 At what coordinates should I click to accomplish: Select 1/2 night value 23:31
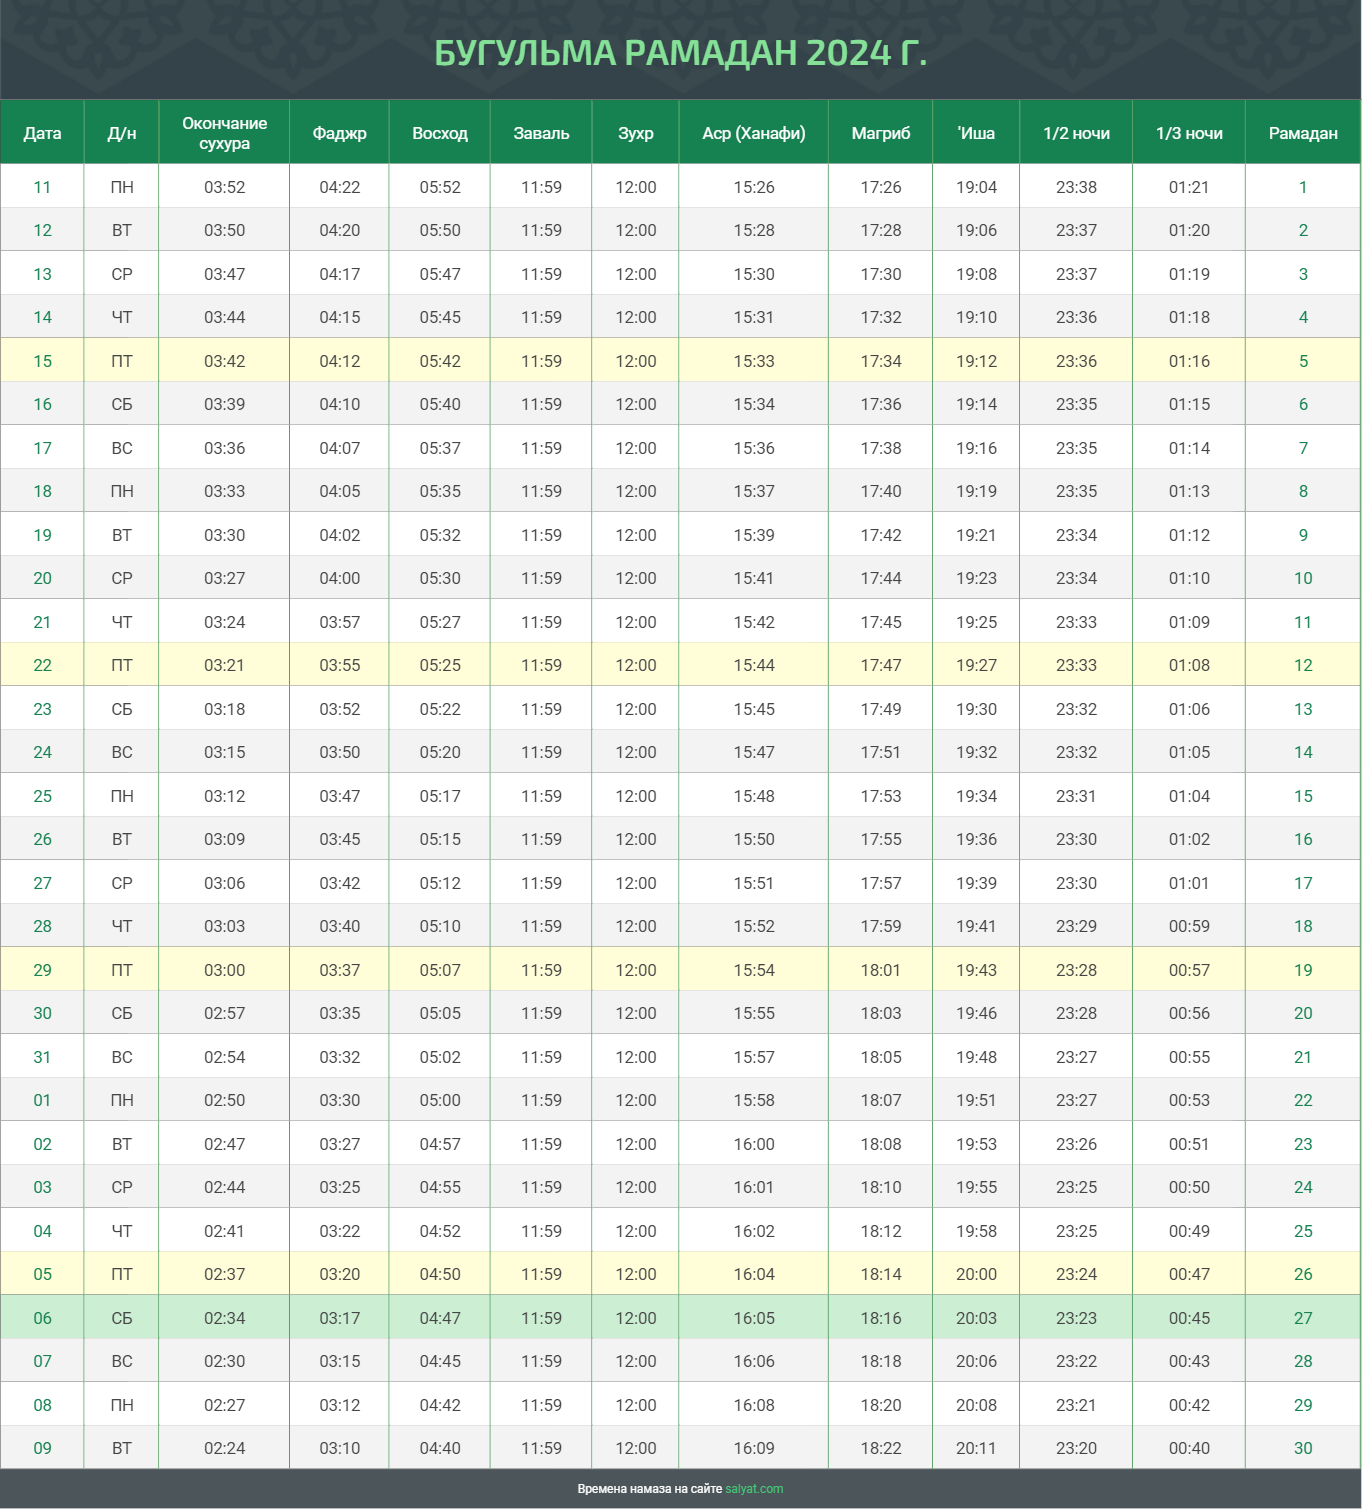[1076, 796]
